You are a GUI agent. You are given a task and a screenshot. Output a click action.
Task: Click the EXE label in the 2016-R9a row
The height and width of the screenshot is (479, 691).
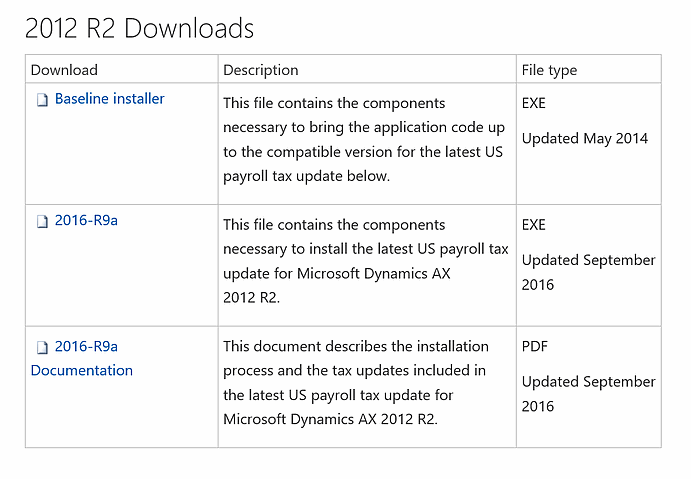coord(534,225)
